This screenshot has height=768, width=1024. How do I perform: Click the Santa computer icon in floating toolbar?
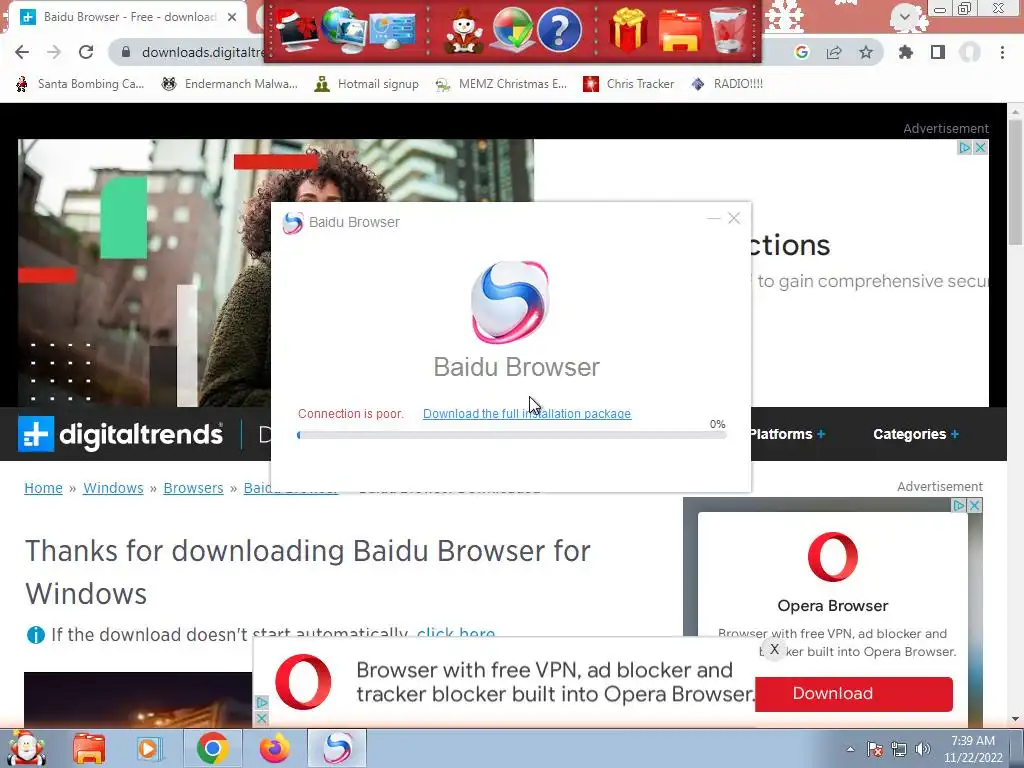pos(296,29)
